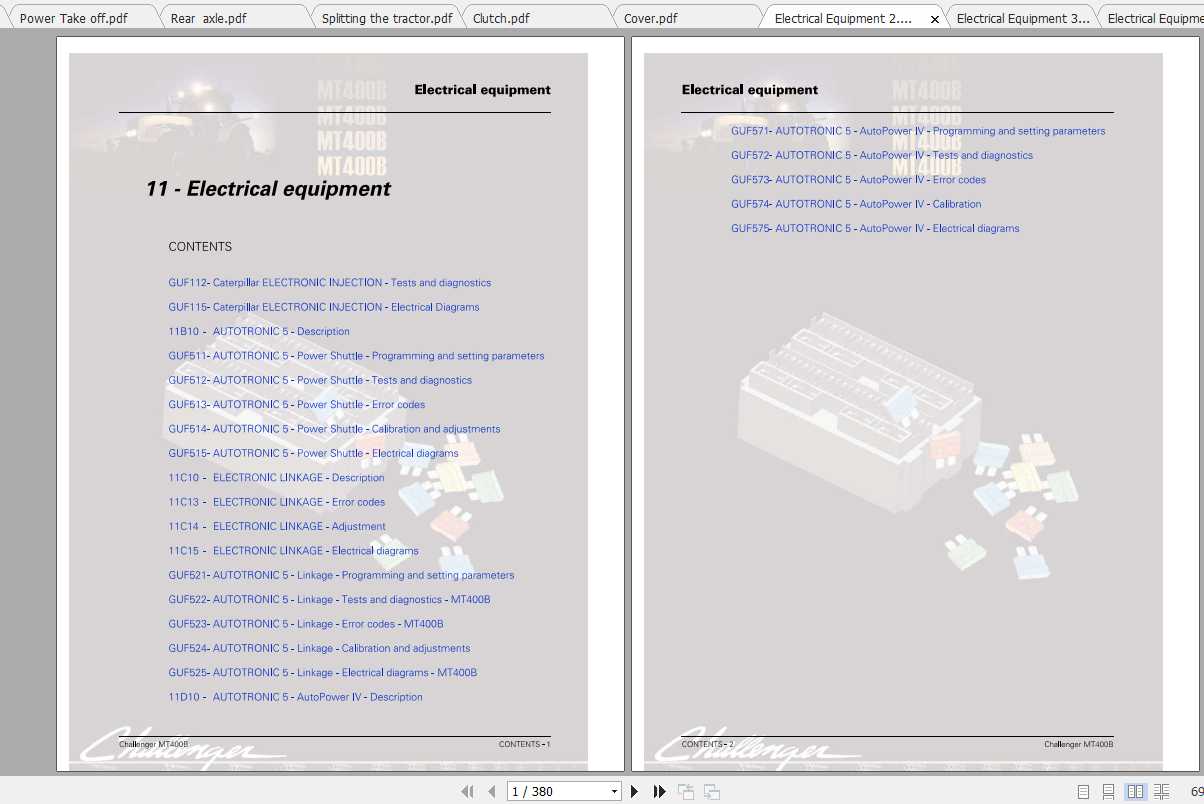The height and width of the screenshot is (804, 1204).
Task: Open GUF524 Linkage Calibration and adjustments
Action: coord(319,648)
